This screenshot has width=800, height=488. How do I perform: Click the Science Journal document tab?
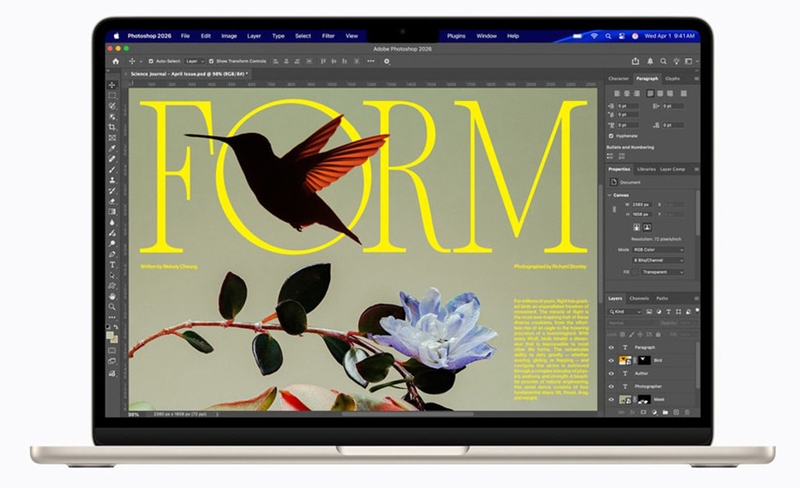coord(189,74)
